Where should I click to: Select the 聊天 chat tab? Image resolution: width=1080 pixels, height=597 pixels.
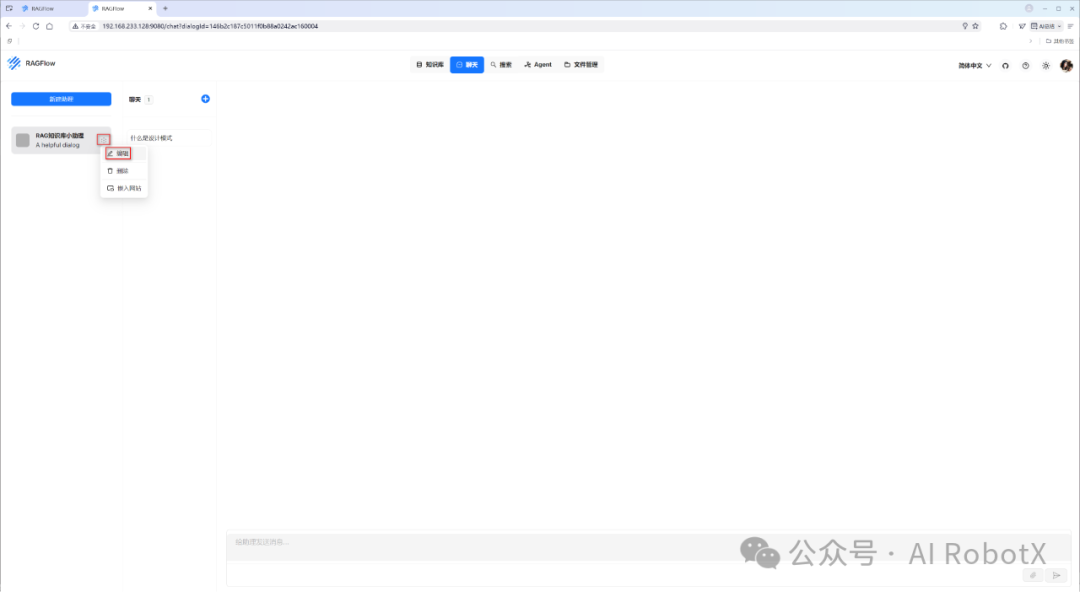tap(467, 65)
